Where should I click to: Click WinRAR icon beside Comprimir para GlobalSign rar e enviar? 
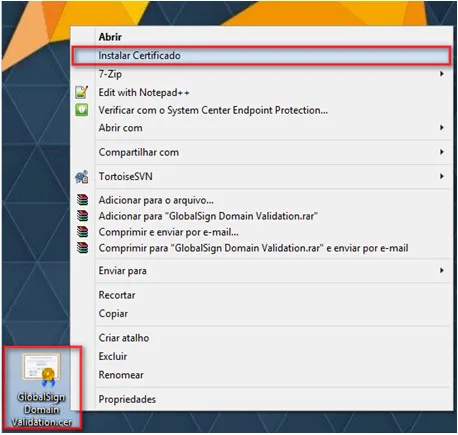(x=82, y=248)
